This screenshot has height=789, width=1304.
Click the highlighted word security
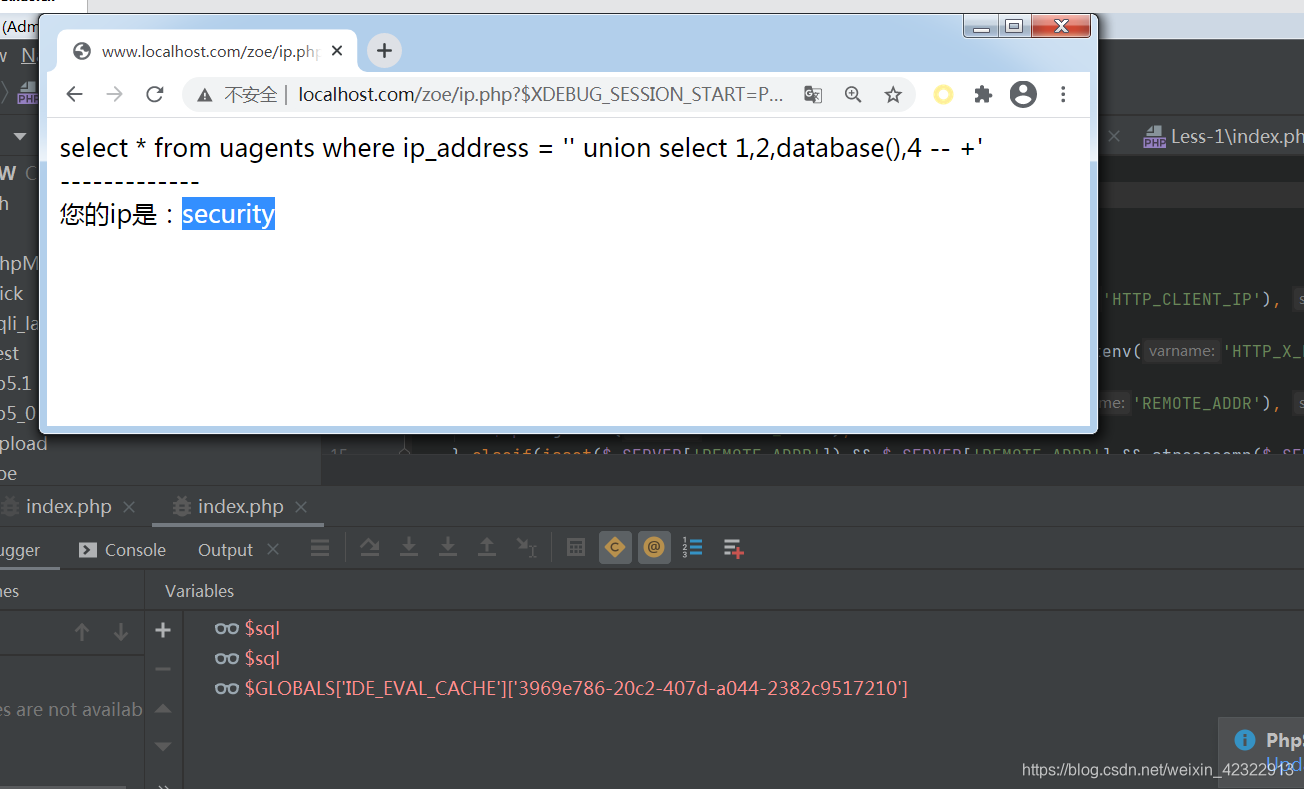click(x=228, y=214)
